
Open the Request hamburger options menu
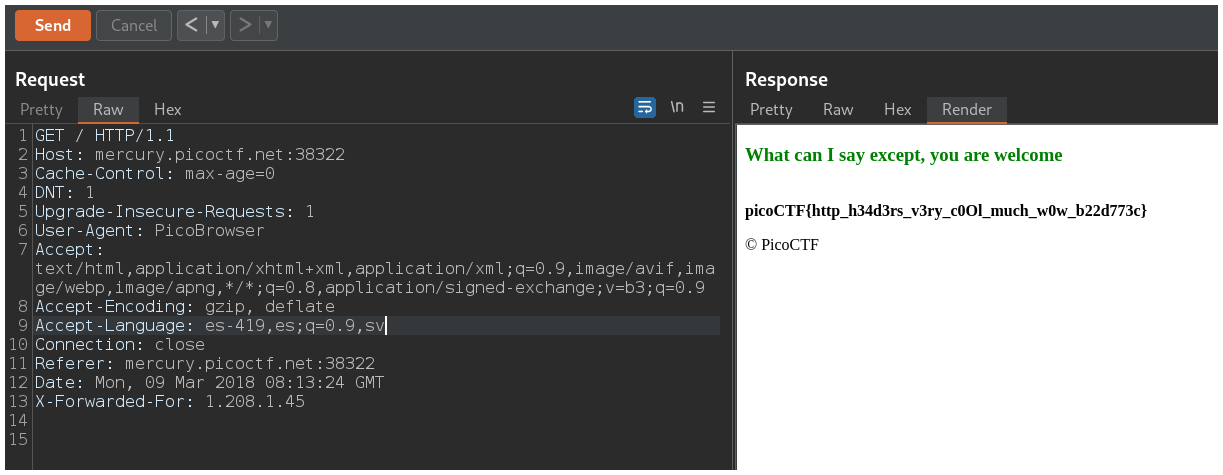point(709,107)
